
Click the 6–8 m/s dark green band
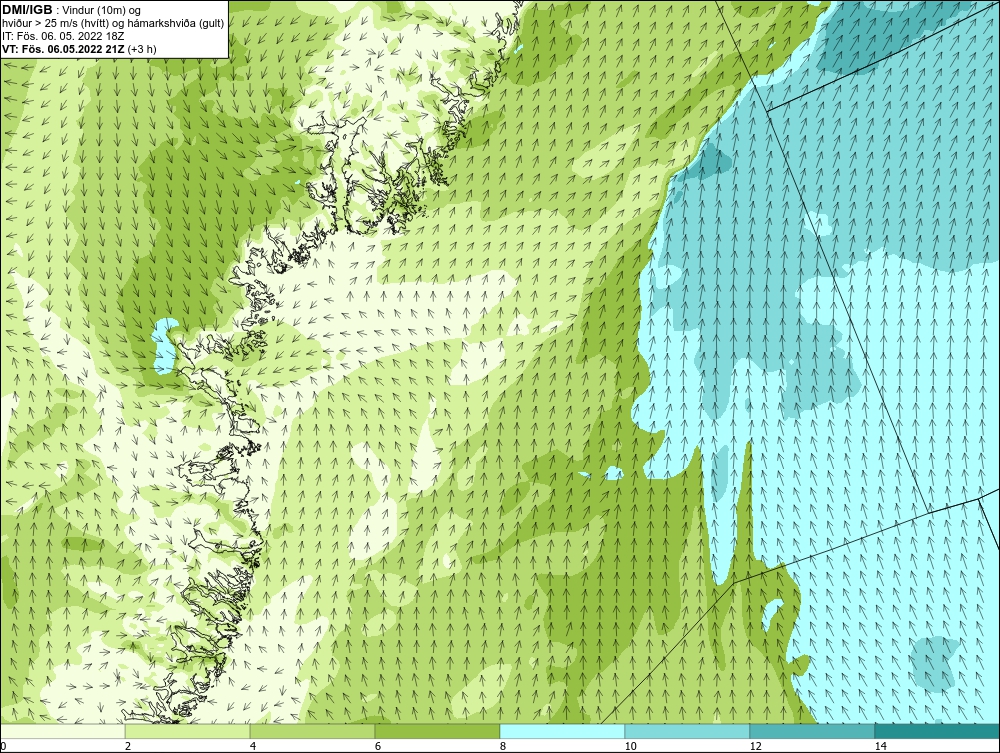(438, 731)
